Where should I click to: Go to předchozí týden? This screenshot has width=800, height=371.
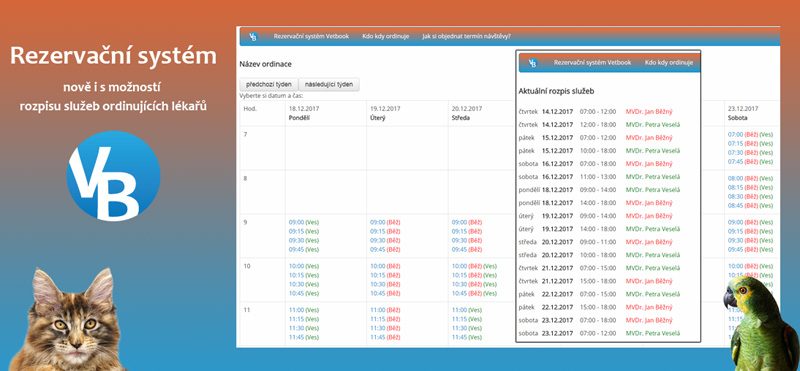tap(269, 84)
